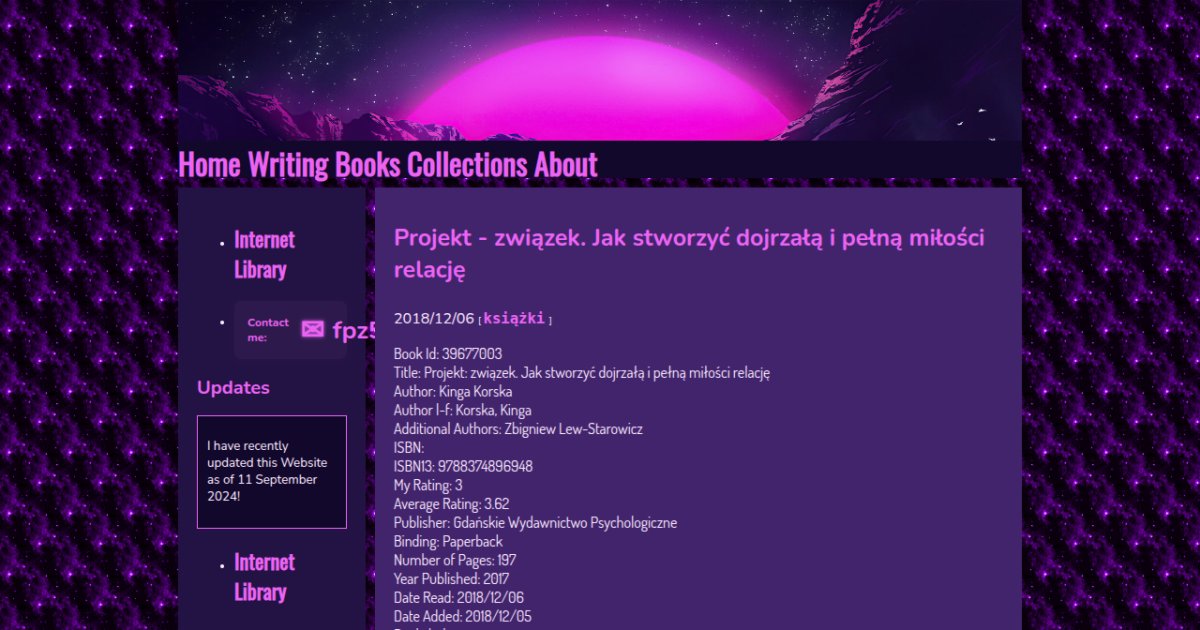Click the Contact me label
The image size is (1200, 630).
point(268,330)
